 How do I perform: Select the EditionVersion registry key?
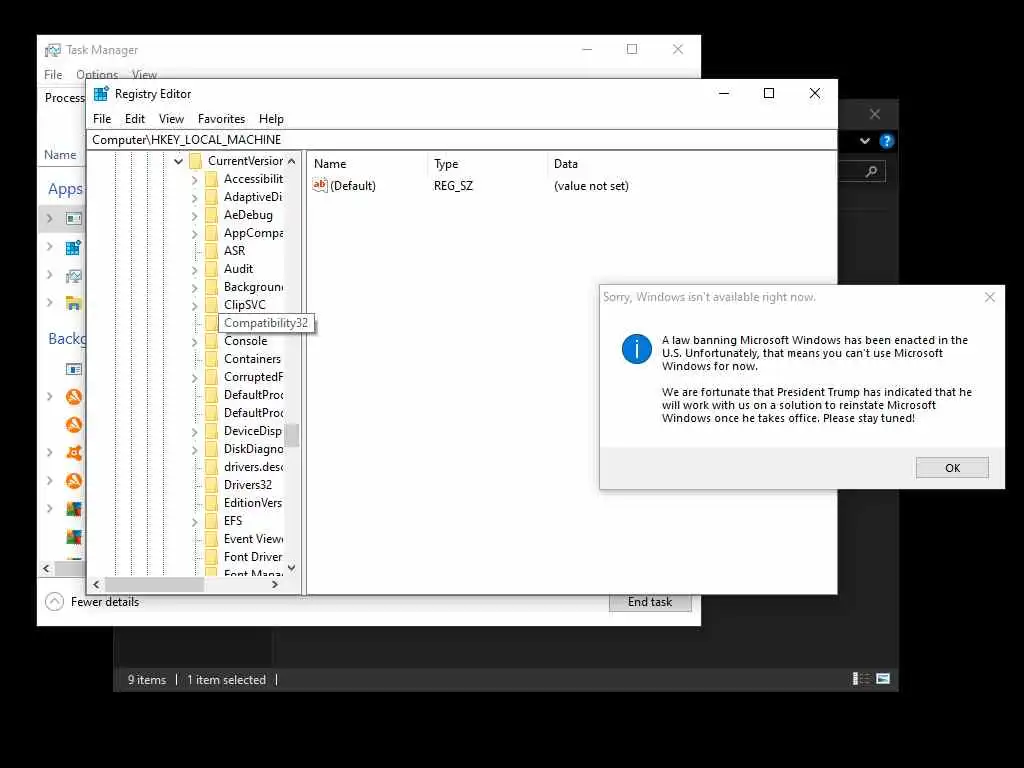[x=253, y=503]
